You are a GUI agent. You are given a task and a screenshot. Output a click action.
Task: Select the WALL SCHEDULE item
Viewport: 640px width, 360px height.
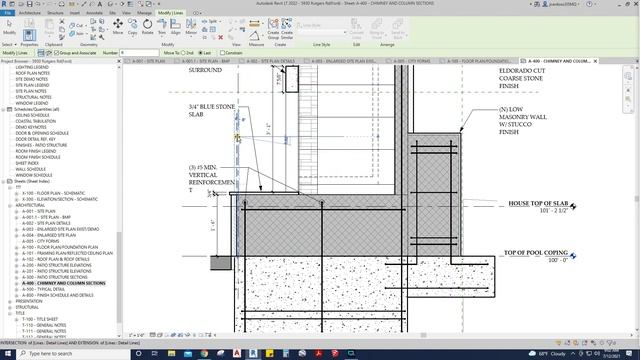point(31,169)
